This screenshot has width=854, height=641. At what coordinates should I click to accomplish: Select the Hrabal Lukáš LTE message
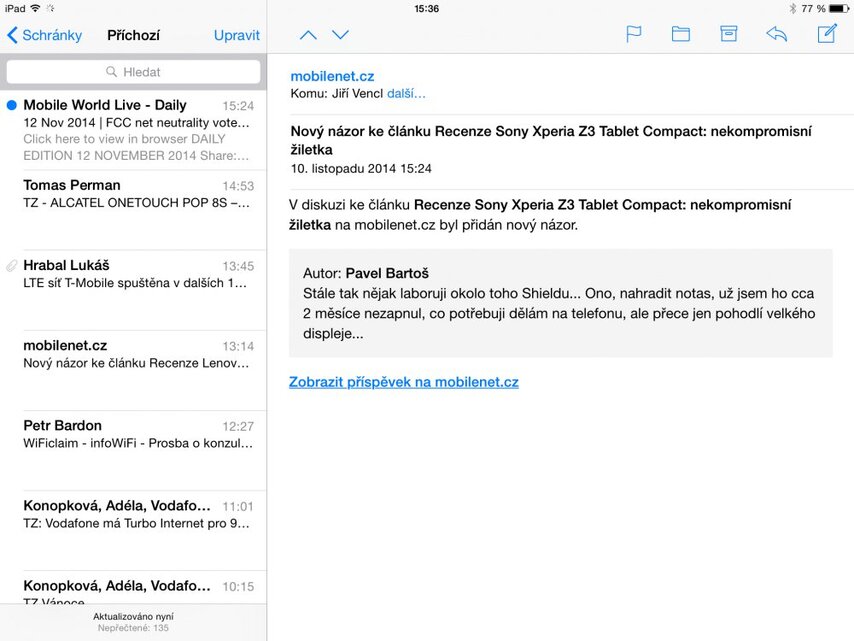click(130, 275)
